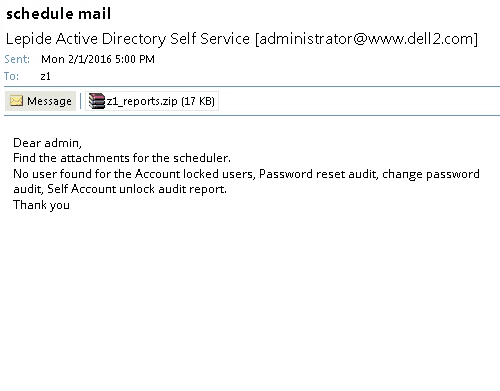500x391 pixels.
Task: Click the words Account locked users in the body
Action: (193, 174)
